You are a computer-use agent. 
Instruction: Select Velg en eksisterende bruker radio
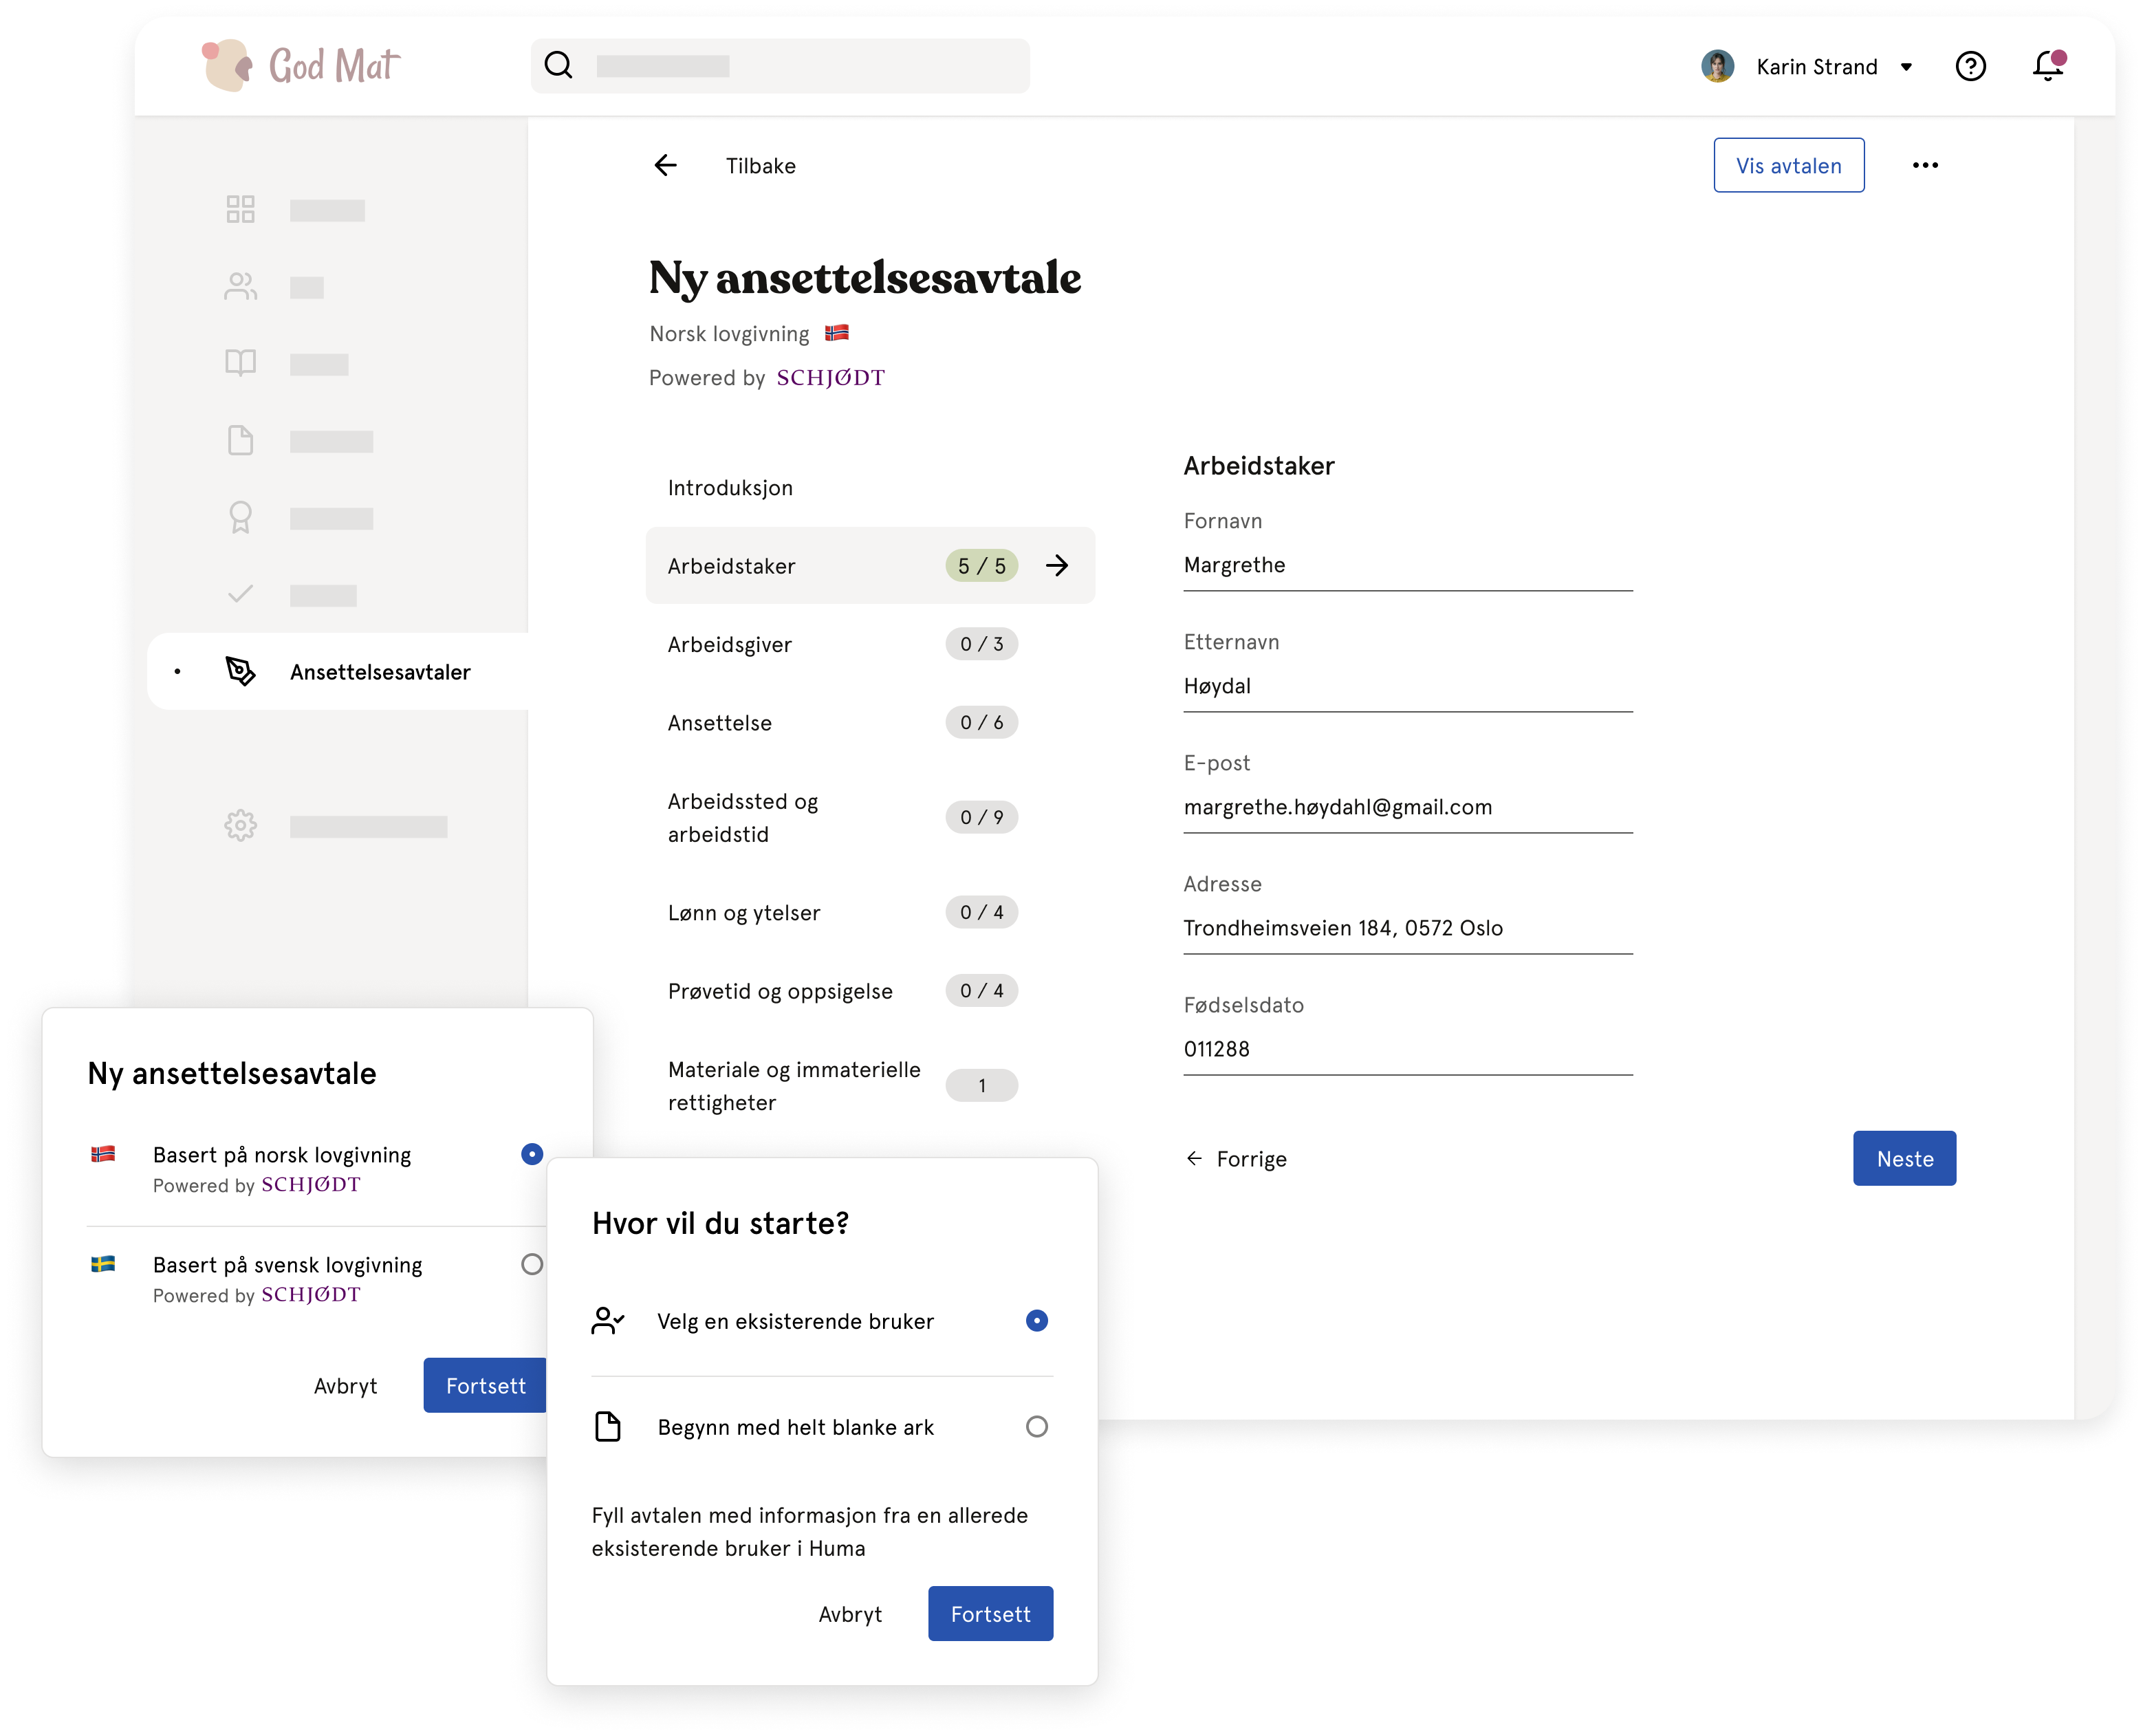(1037, 1321)
